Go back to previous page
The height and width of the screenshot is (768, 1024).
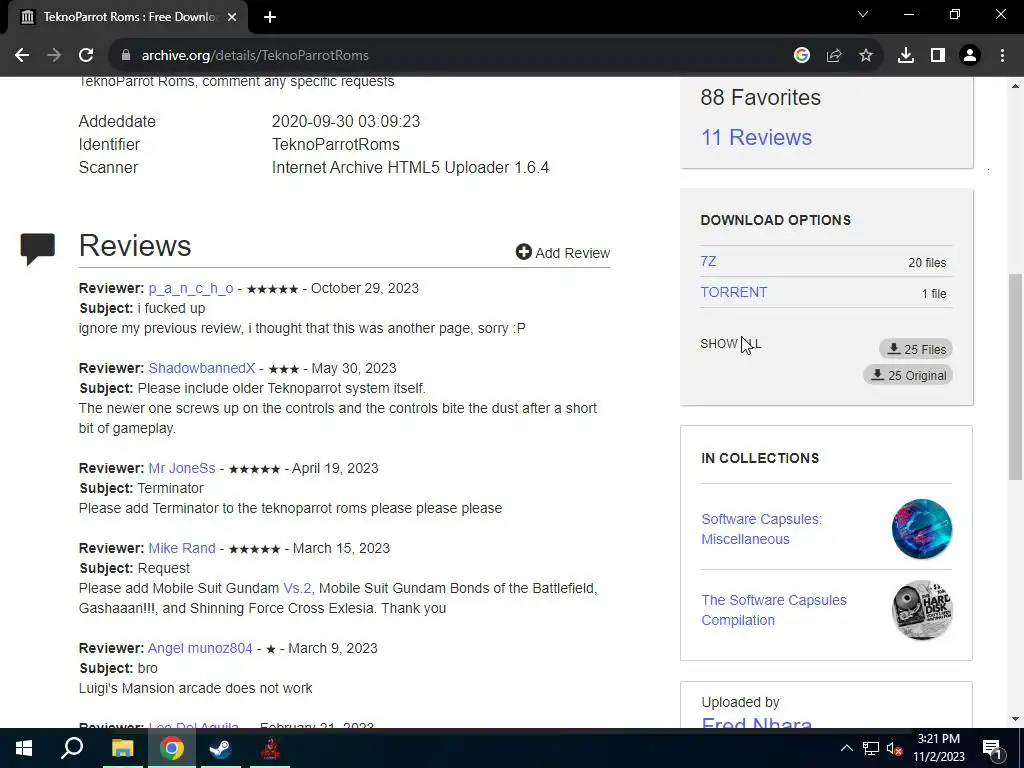coord(22,56)
